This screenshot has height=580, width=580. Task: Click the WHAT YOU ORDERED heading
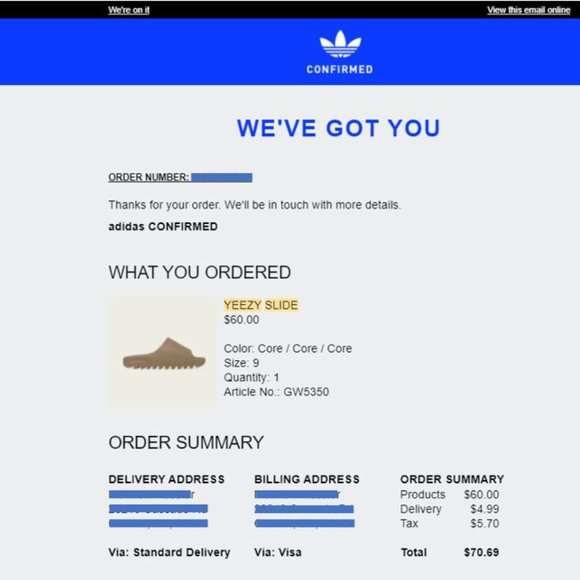coord(199,273)
